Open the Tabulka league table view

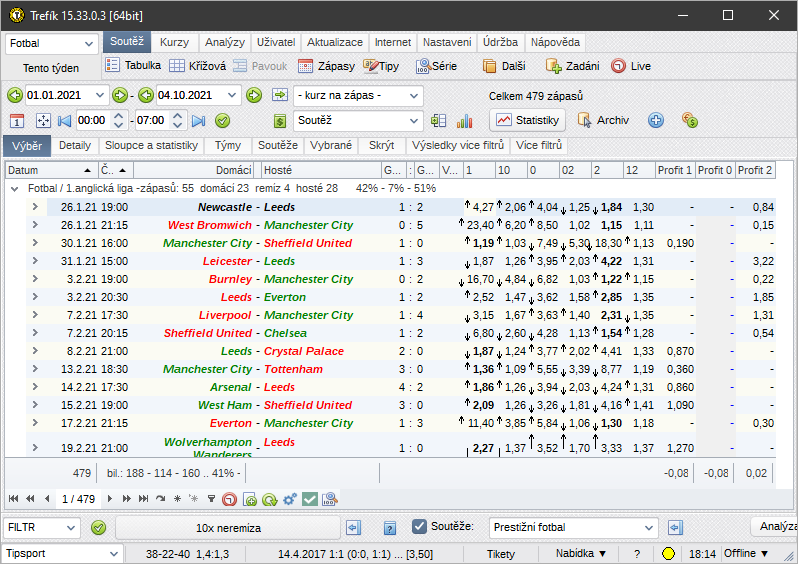pyautogui.click(x=133, y=66)
